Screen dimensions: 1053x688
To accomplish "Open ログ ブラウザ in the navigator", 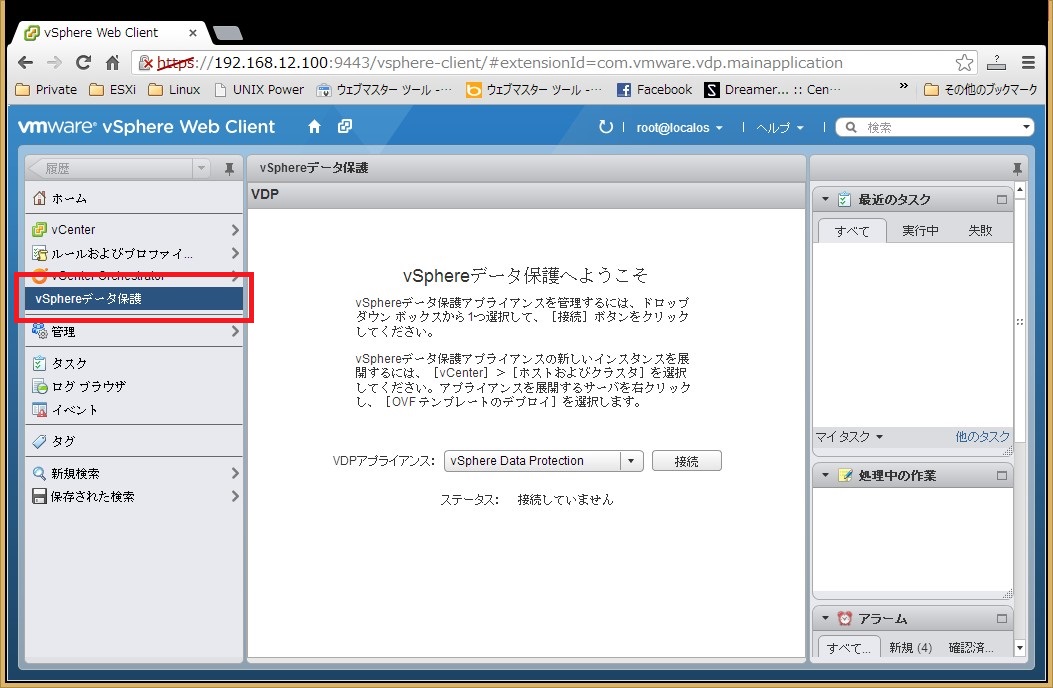I will point(134,386).
